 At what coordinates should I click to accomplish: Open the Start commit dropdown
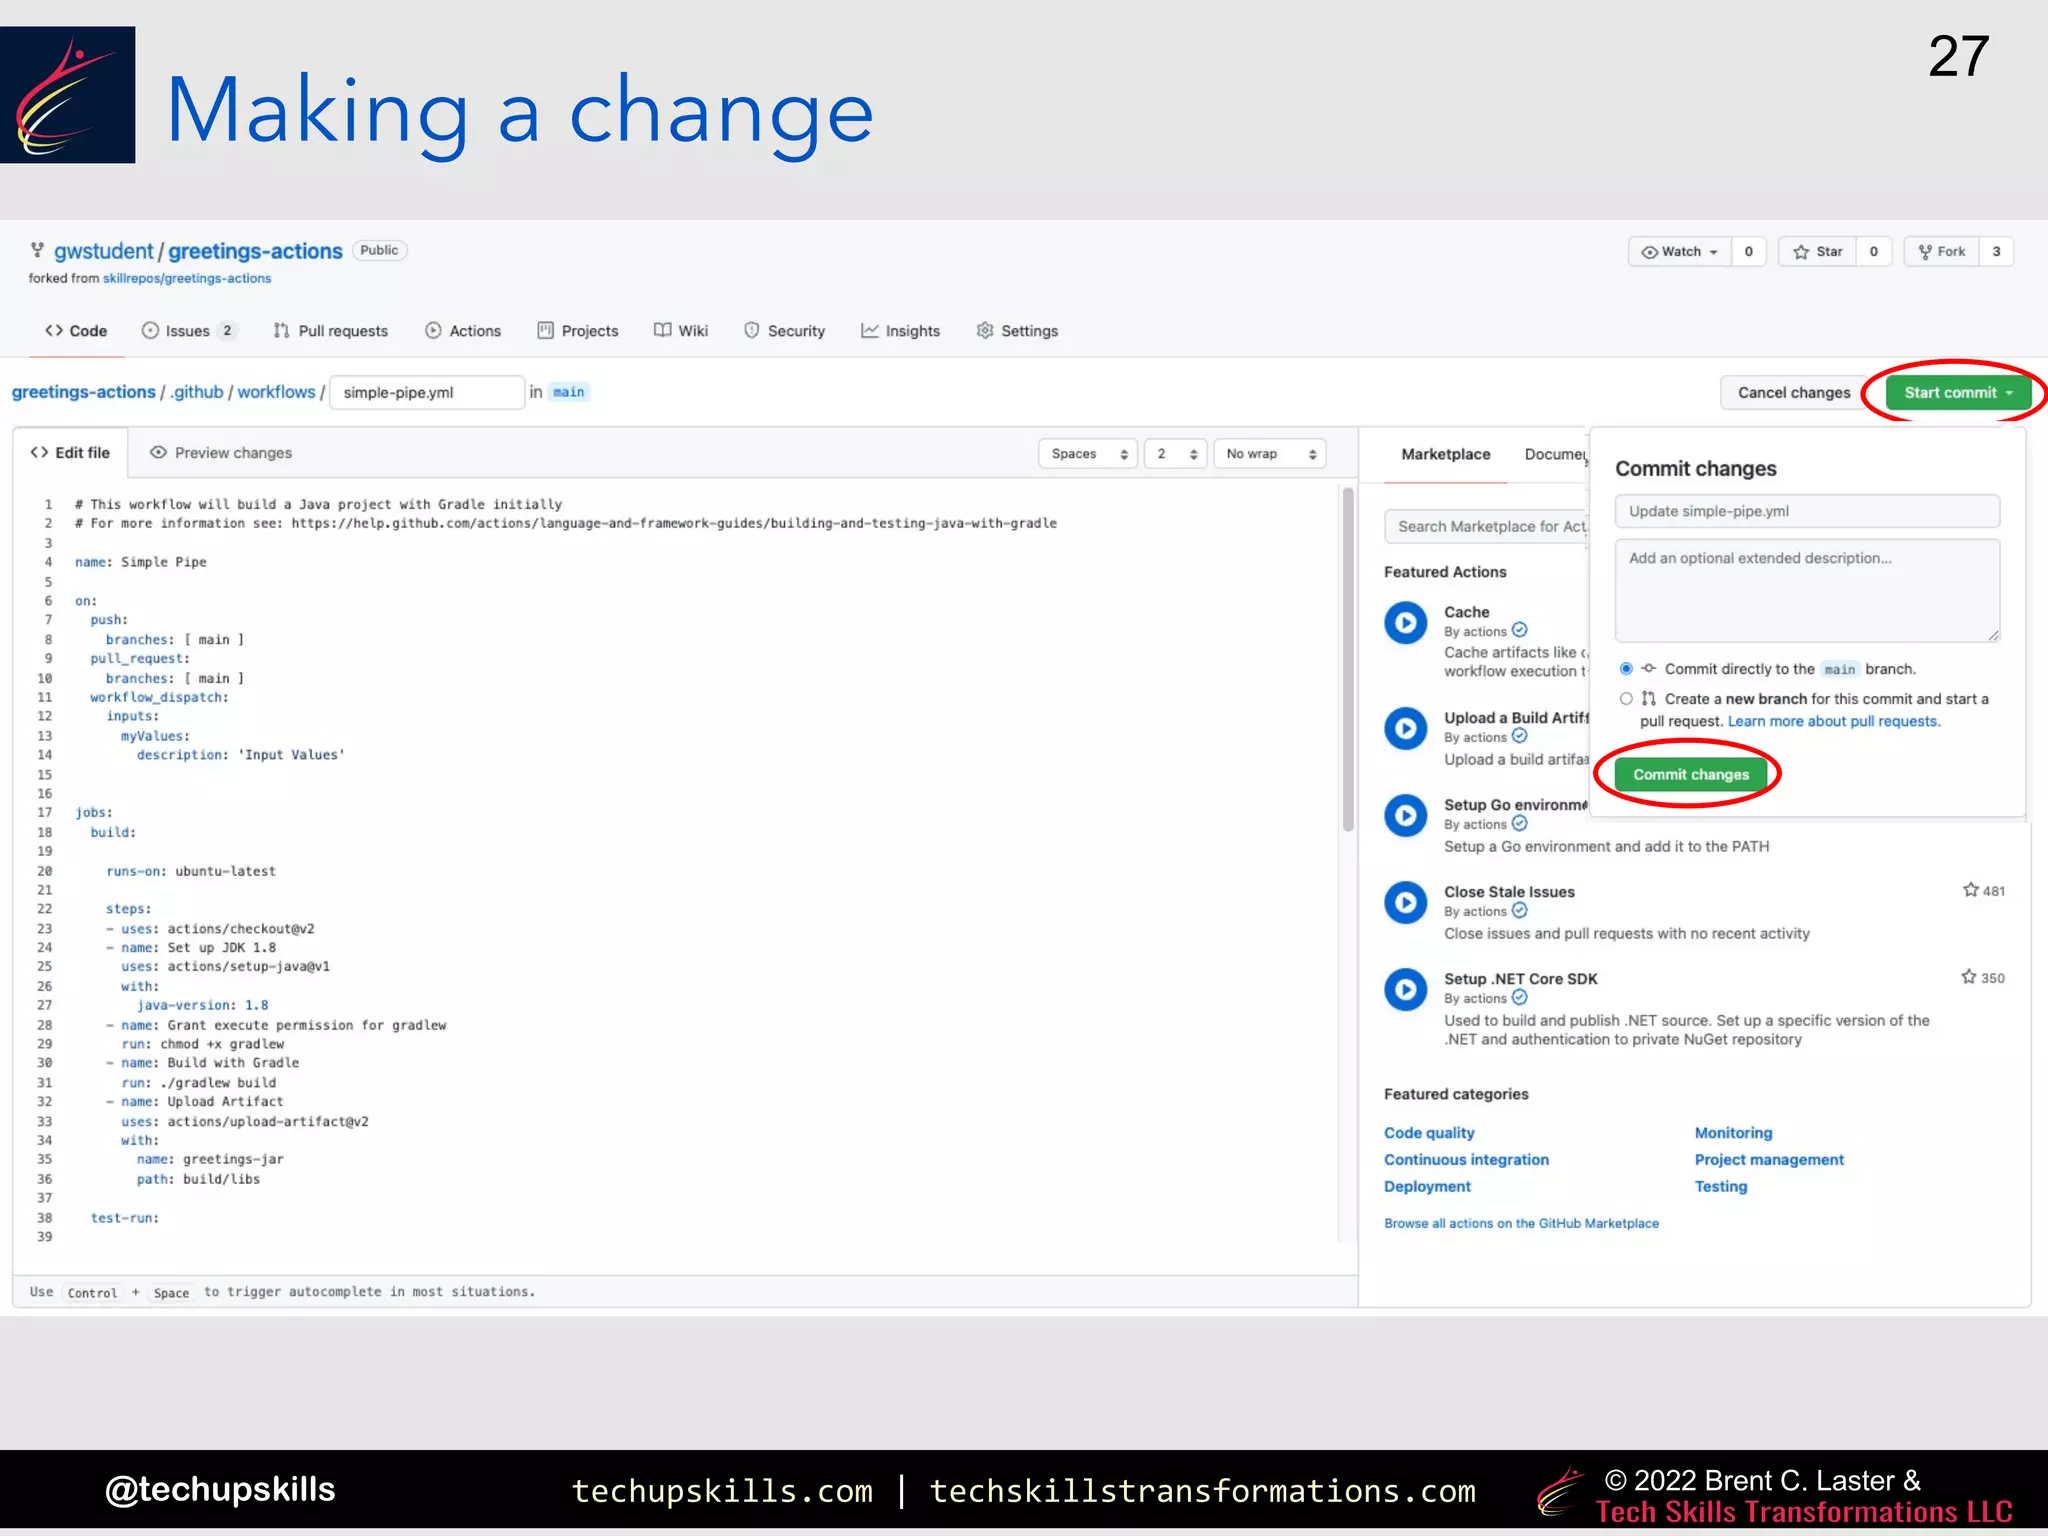point(1958,393)
